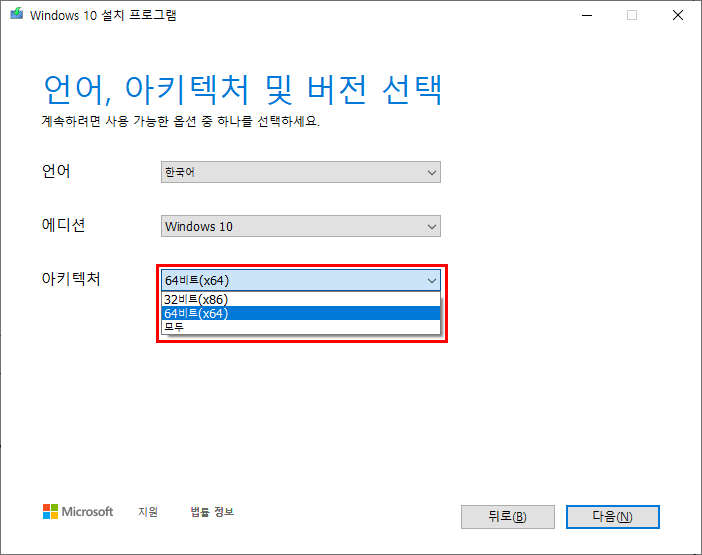Close the Windows 10 setup window
The width and height of the screenshot is (702, 555).
click(x=678, y=15)
